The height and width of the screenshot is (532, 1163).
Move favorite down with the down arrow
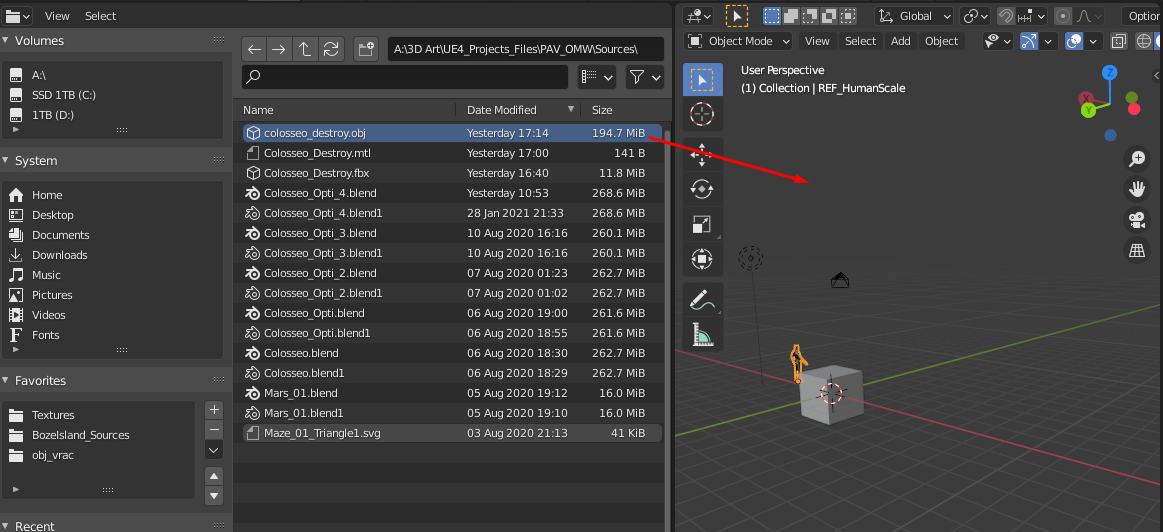pos(214,496)
